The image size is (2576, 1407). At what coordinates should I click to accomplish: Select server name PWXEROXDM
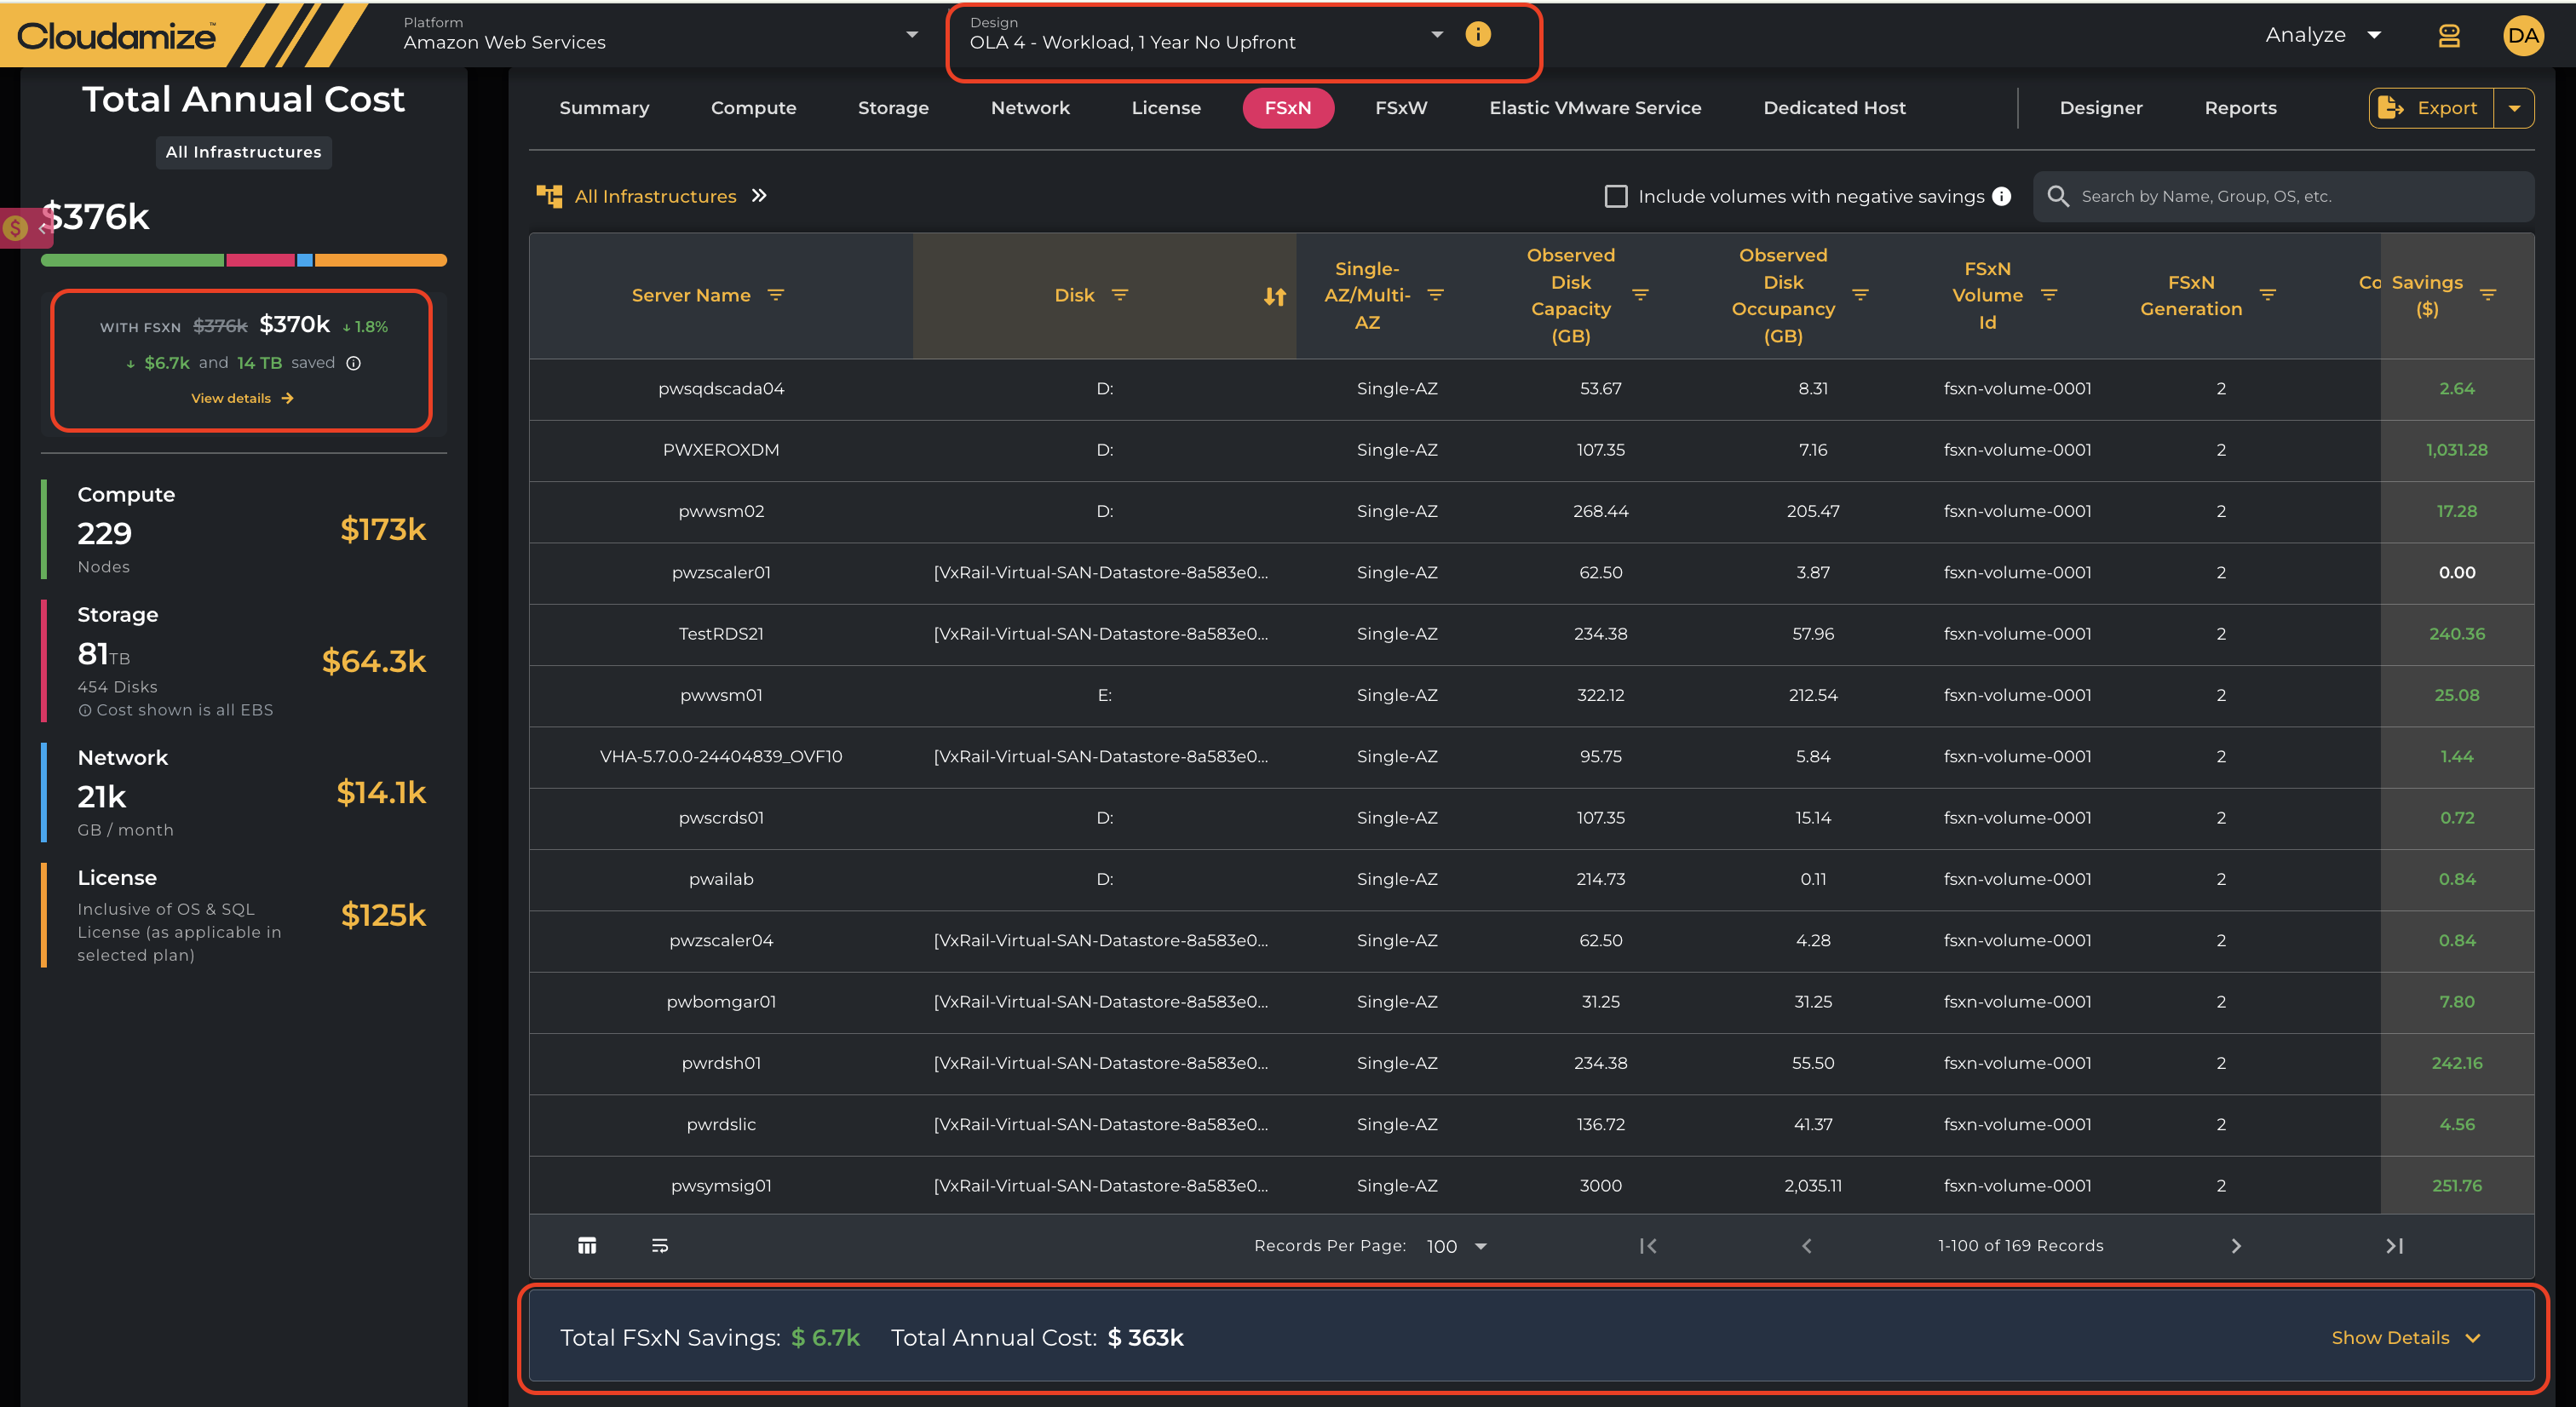721,450
